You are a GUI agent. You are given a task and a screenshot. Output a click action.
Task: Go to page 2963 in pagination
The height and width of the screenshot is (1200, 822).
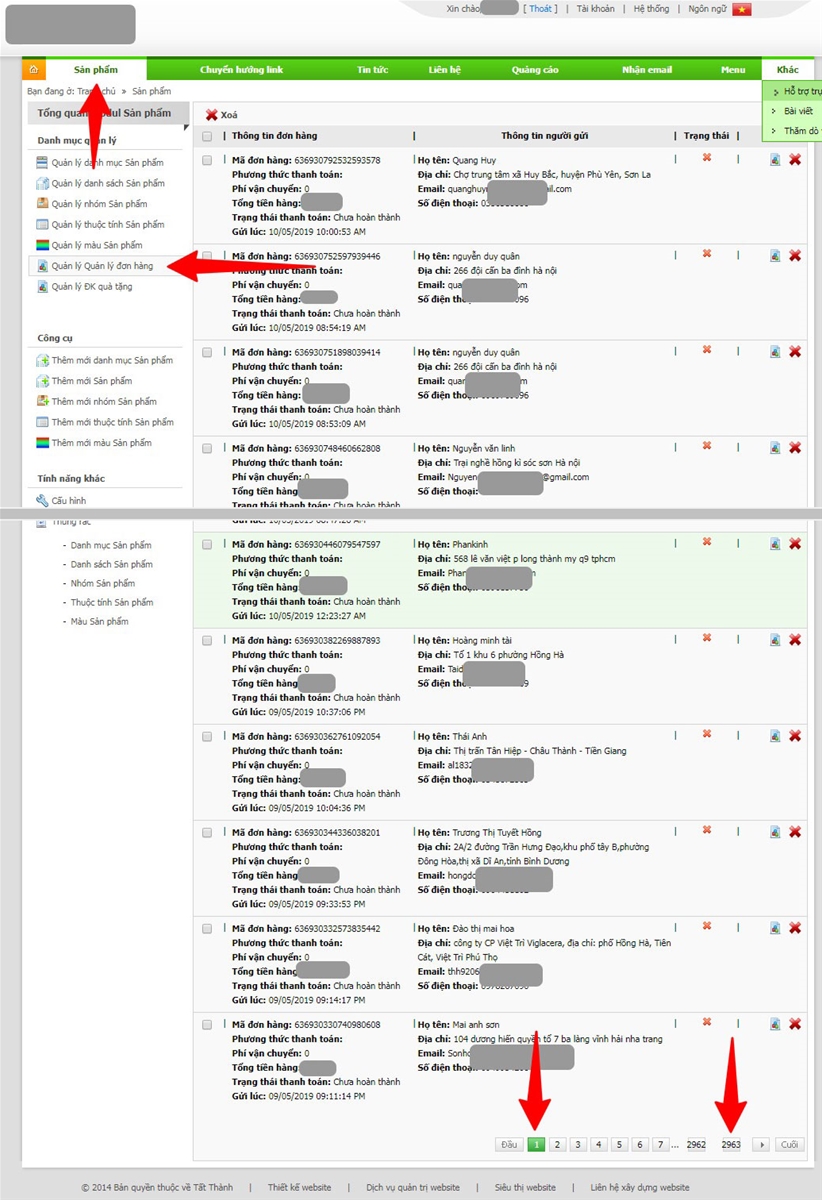click(x=731, y=1145)
